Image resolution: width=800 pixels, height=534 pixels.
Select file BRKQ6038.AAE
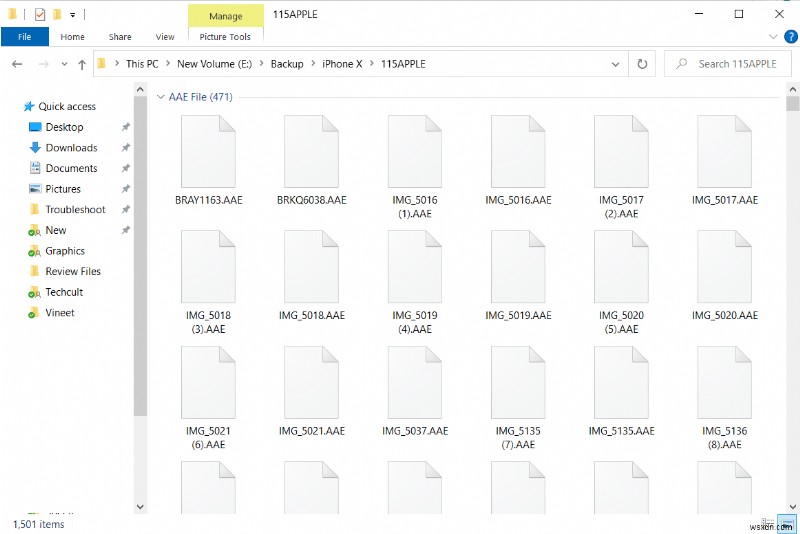coord(311,161)
